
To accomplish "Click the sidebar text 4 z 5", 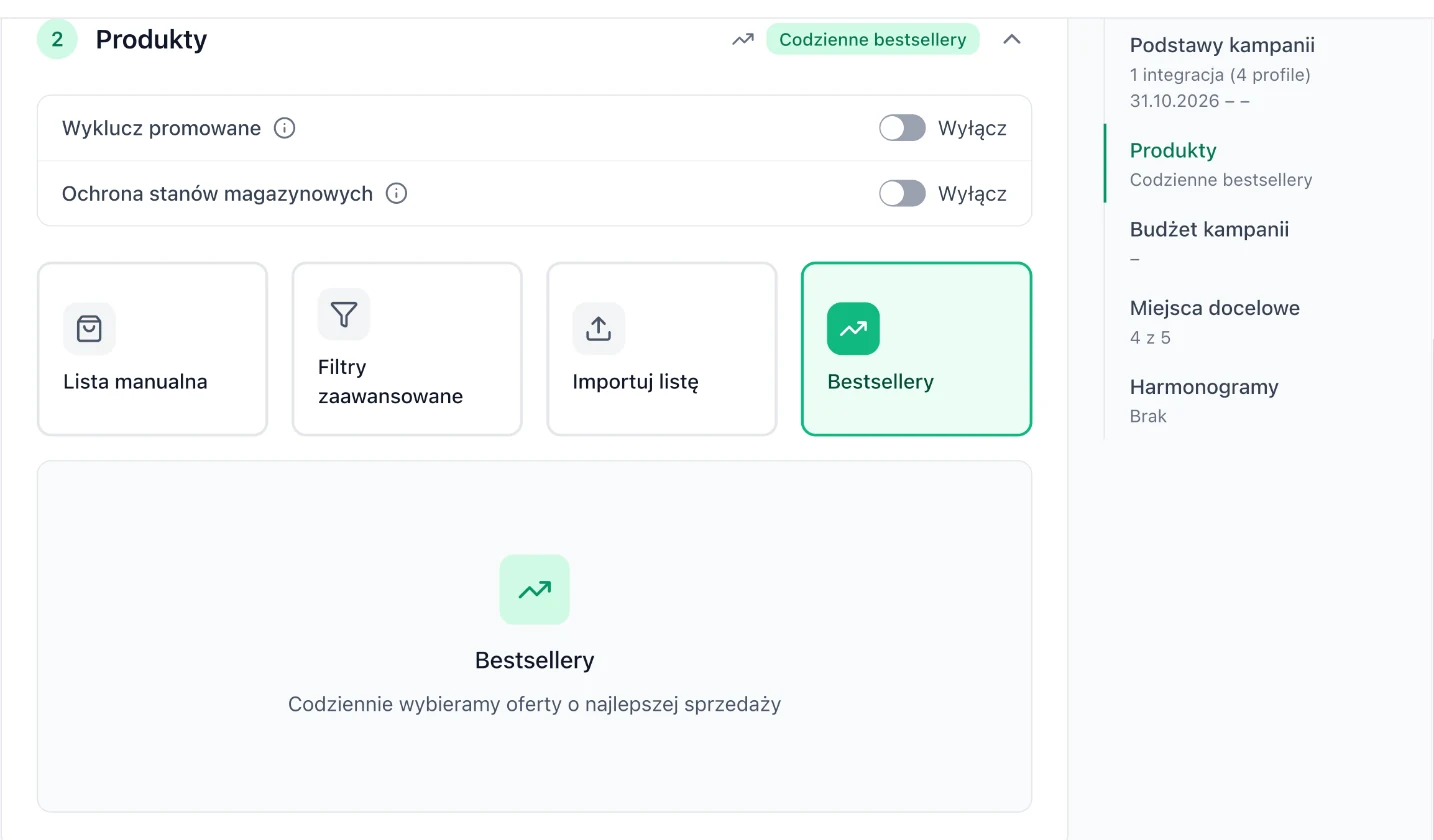I will click(1150, 338).
